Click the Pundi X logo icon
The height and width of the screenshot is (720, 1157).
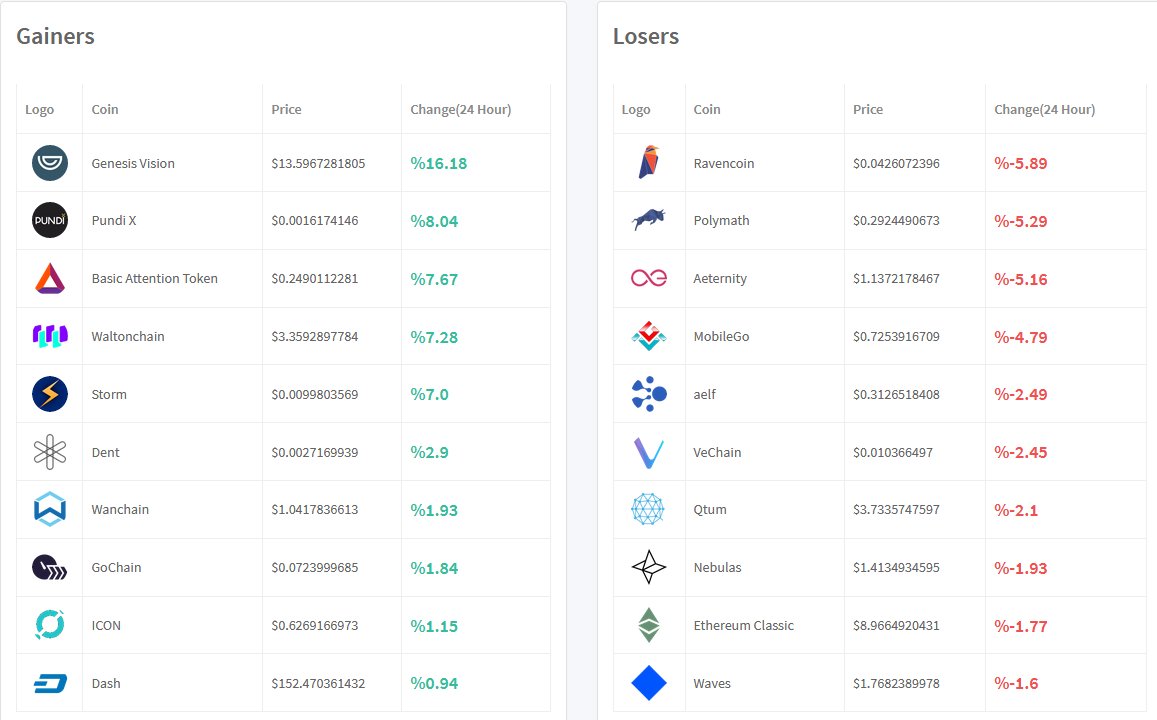pos(50,220)
